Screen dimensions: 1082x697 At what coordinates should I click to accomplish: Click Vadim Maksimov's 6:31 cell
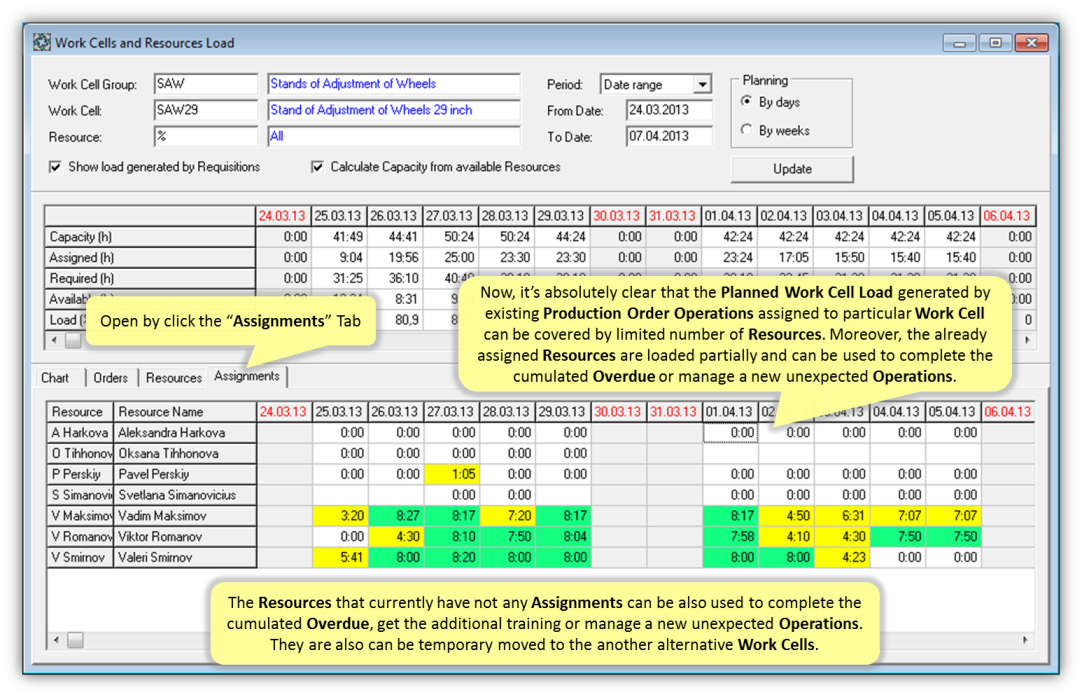[x=842, y=516]
